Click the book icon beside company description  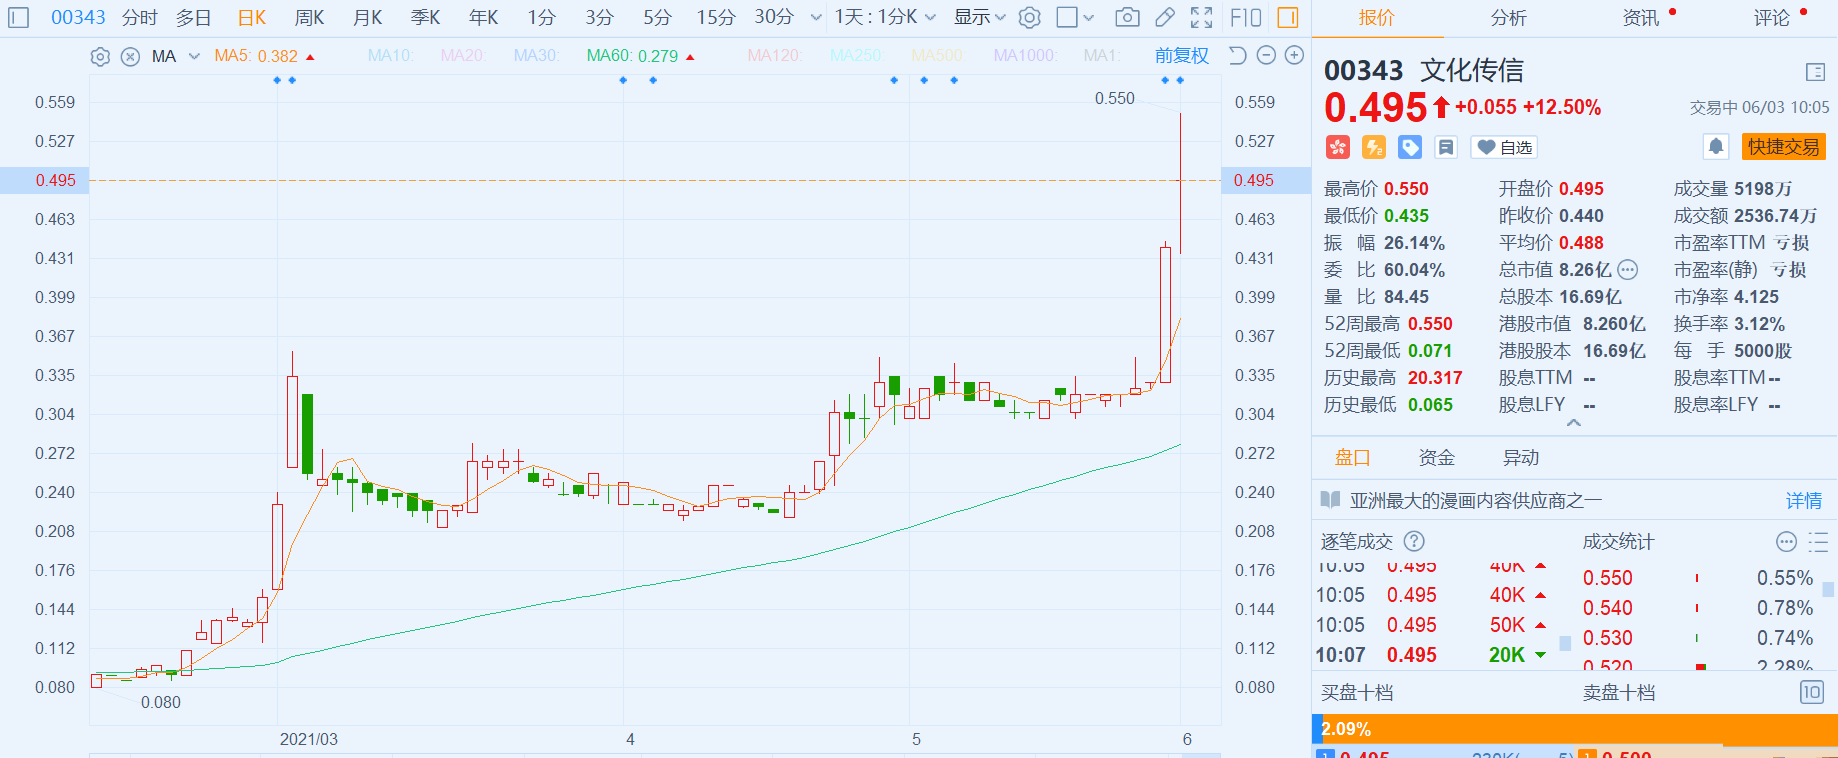[x=1330, y=500]
